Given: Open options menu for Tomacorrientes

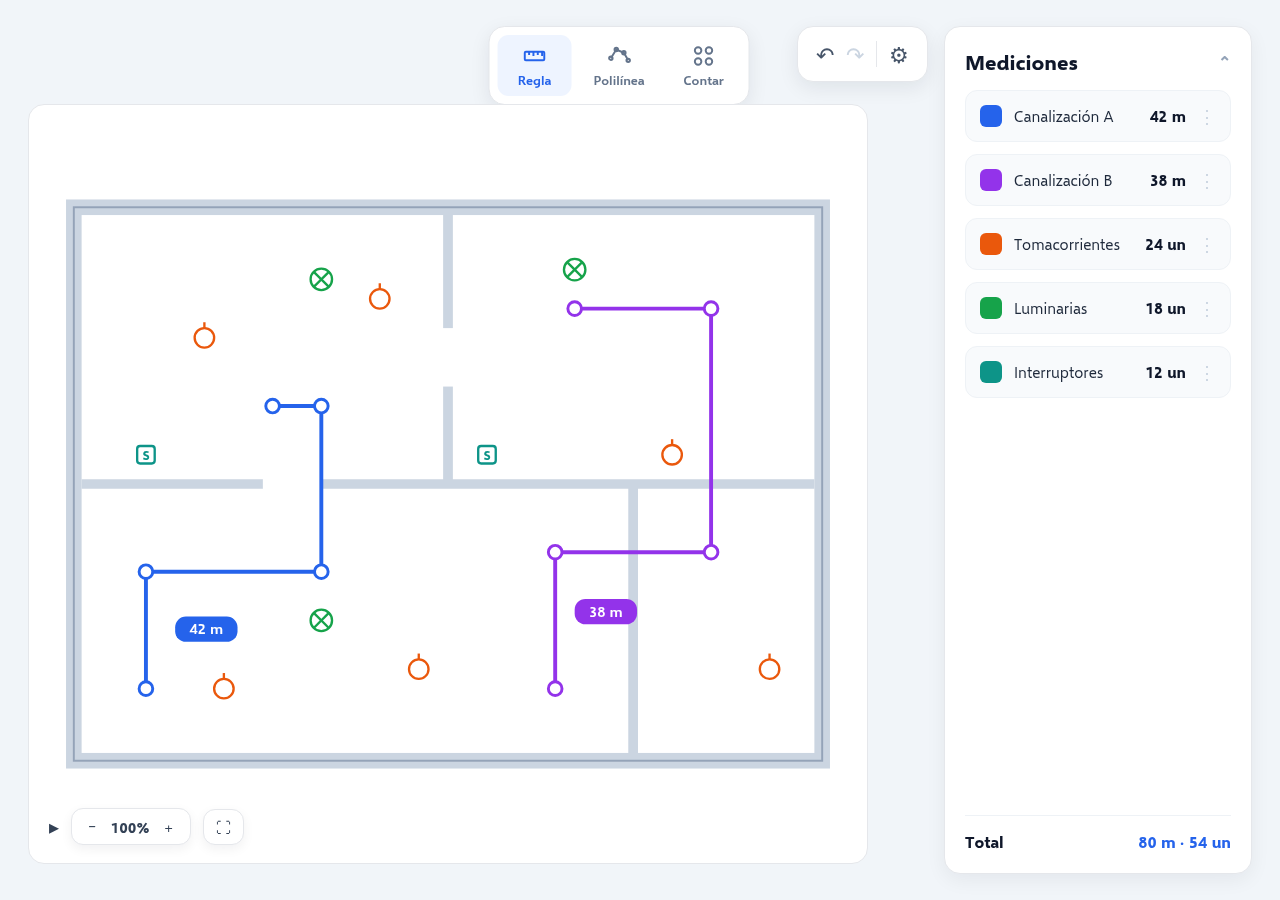Looking at the screenshot, I should click(1207, 245).
